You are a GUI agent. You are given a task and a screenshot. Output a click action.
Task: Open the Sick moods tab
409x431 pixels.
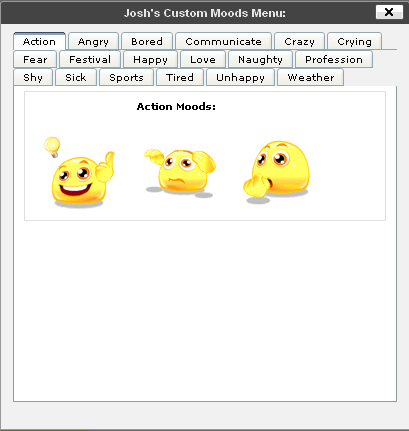click(76, 77)
